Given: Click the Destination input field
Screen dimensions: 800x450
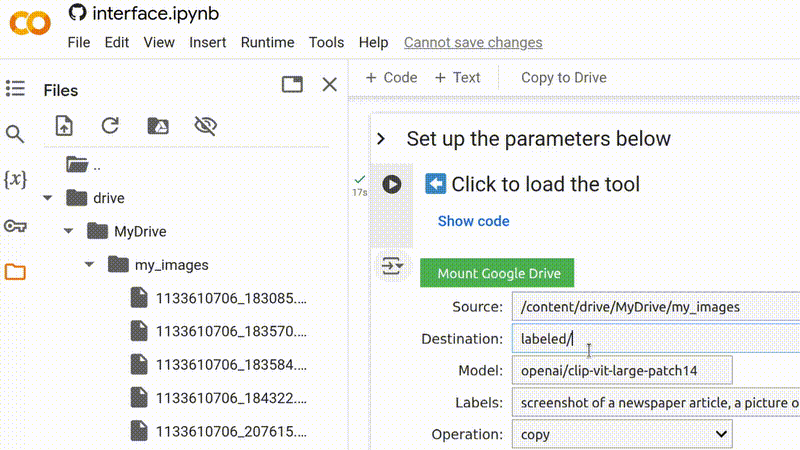Looking at the screenshot, I should pos(655,339).
